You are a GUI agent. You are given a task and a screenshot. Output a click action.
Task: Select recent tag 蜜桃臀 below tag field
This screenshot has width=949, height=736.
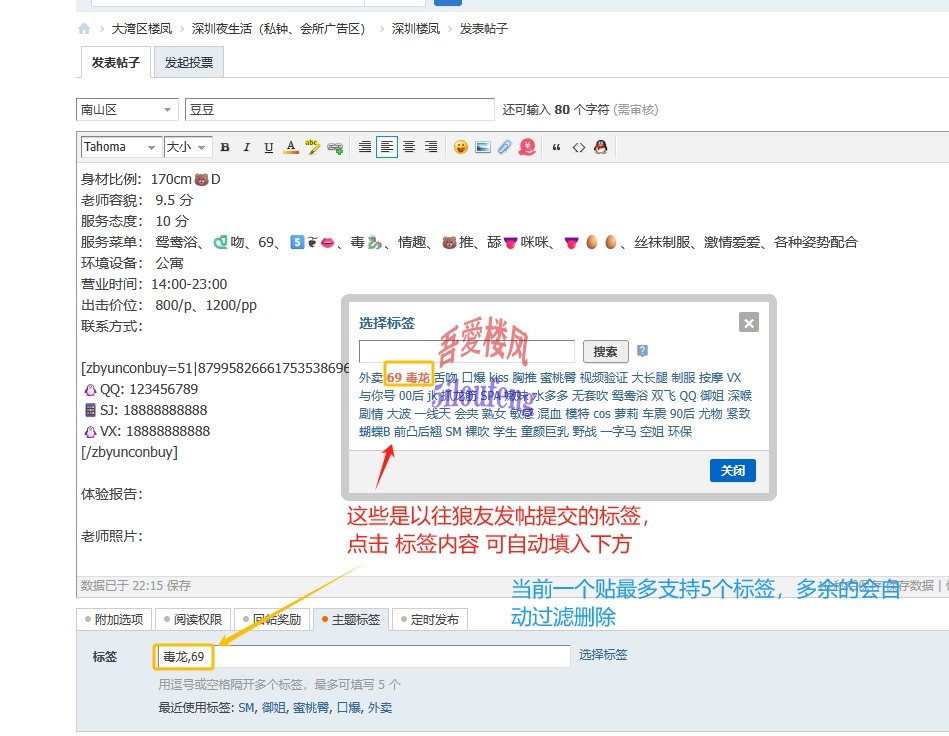[x=311, y=708]
